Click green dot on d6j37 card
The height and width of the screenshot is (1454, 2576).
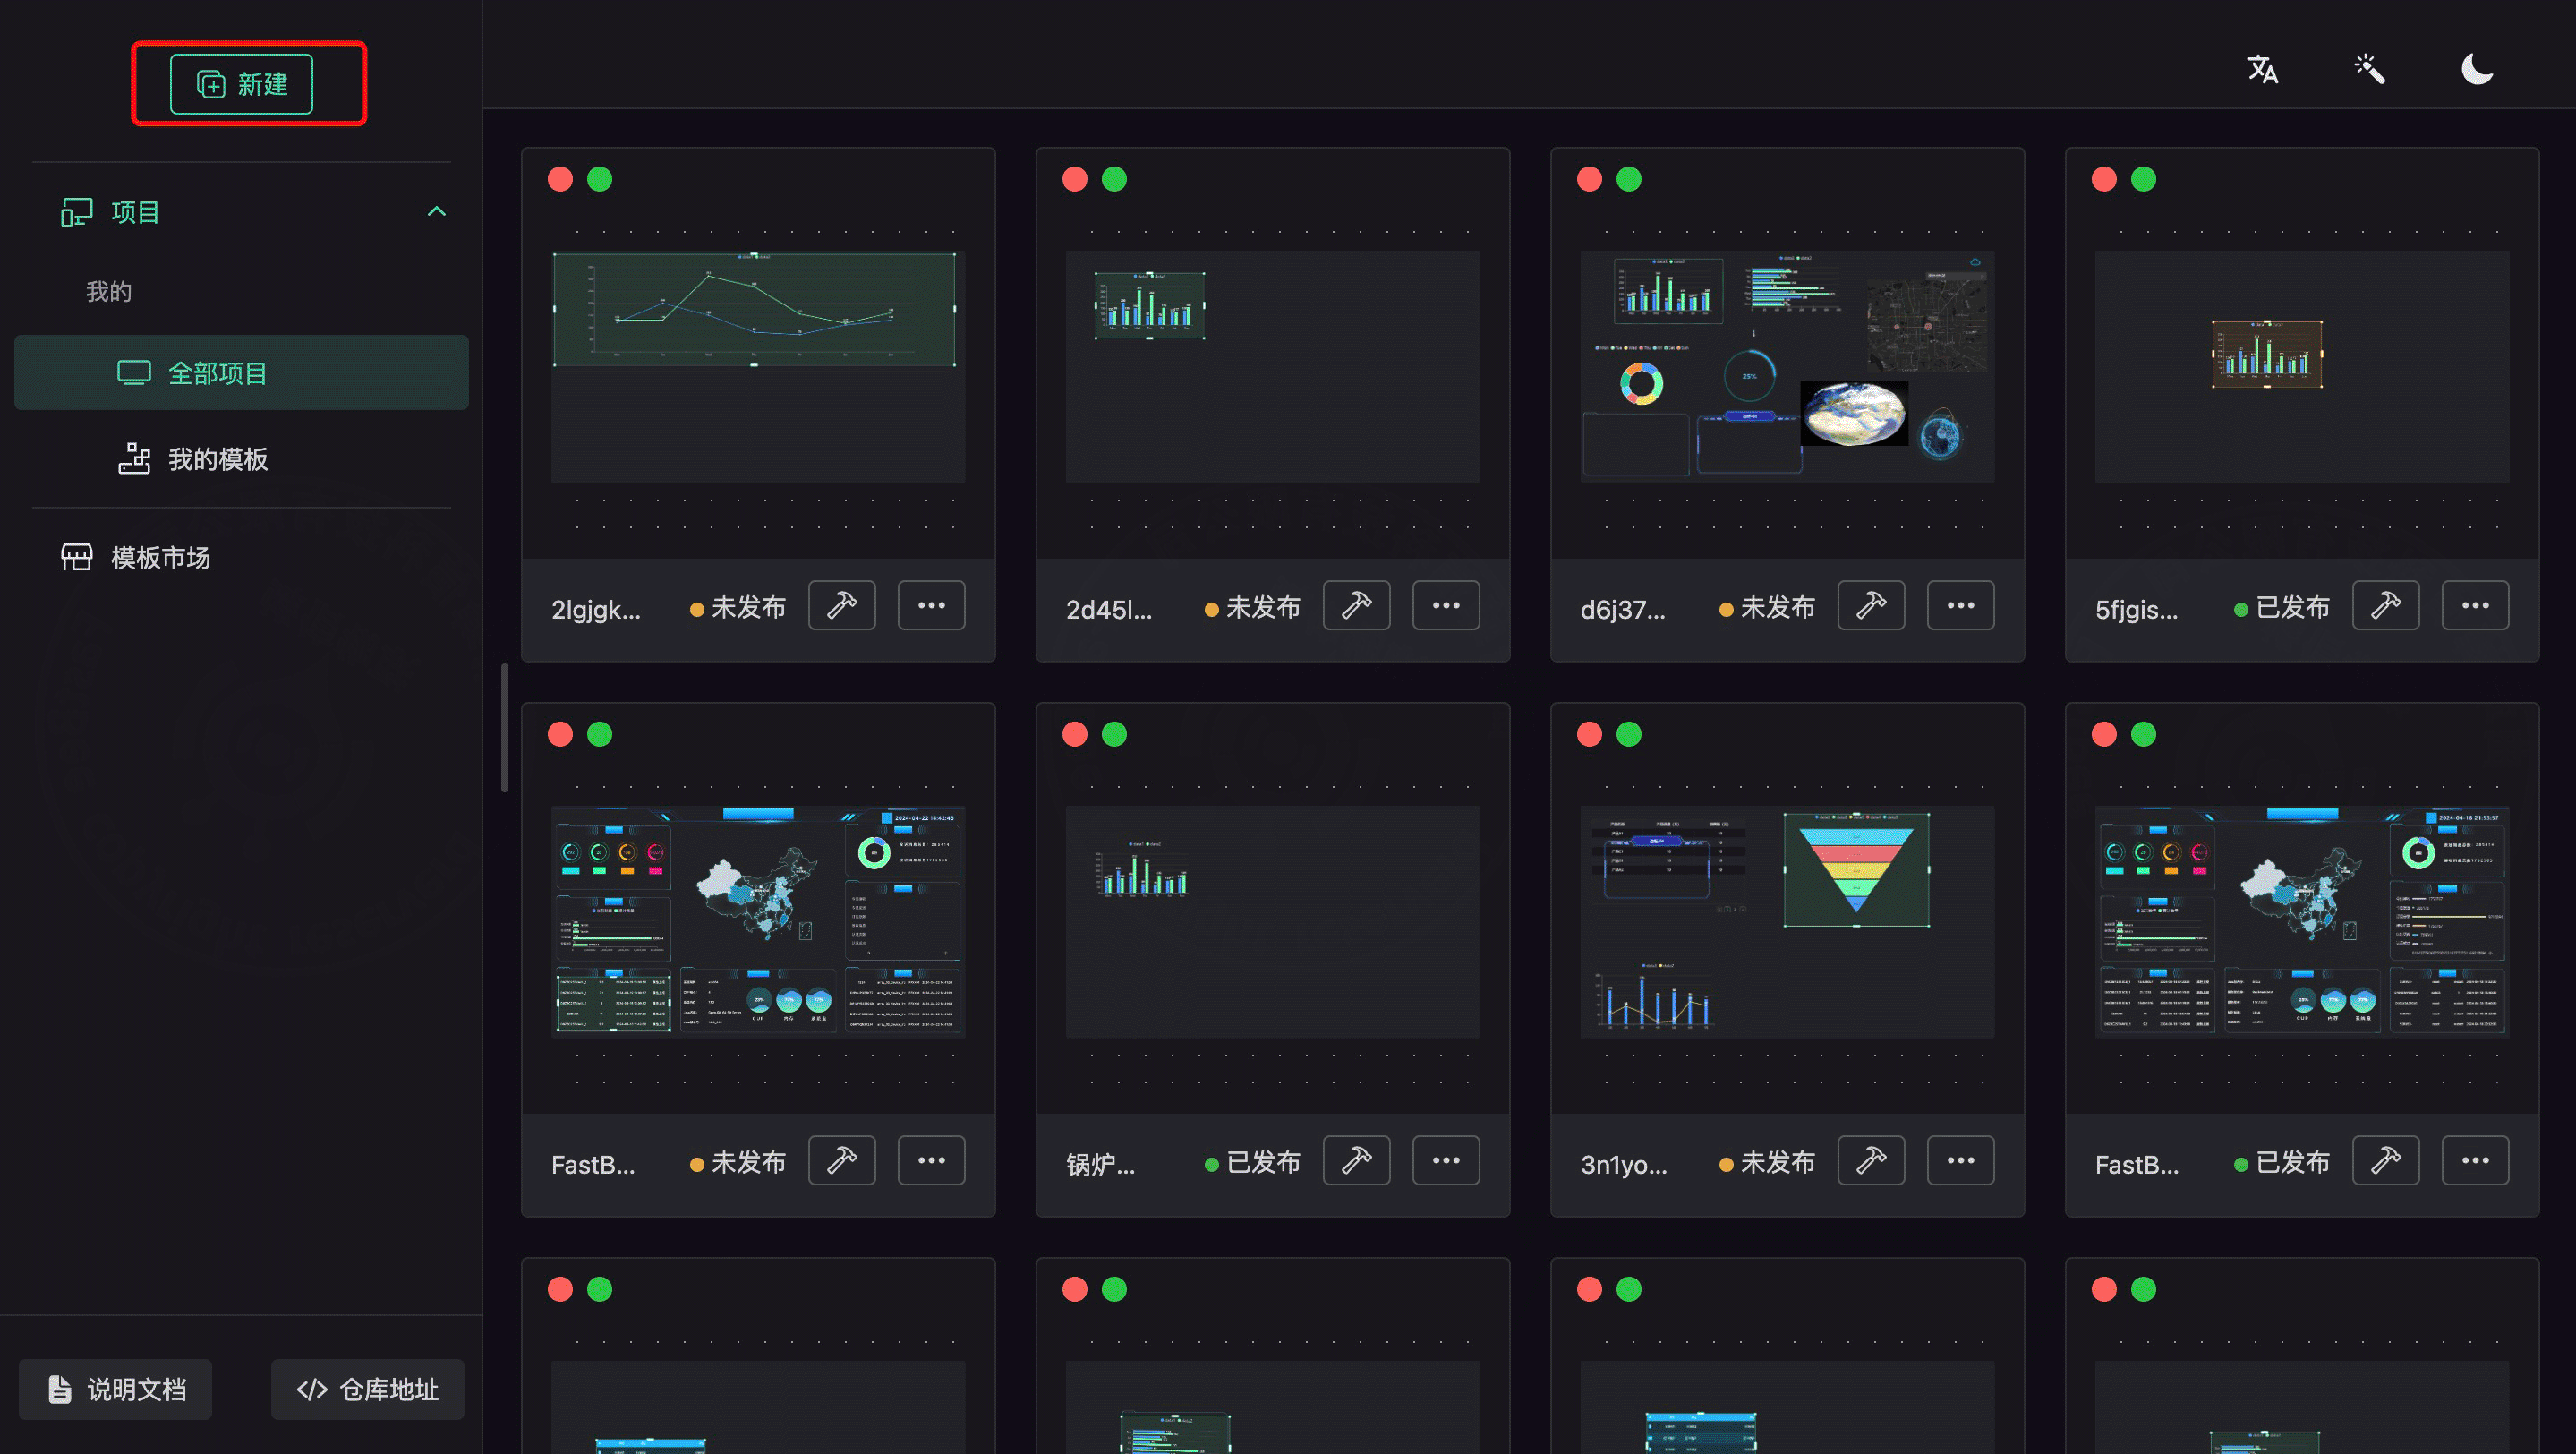pos(1629,179)
